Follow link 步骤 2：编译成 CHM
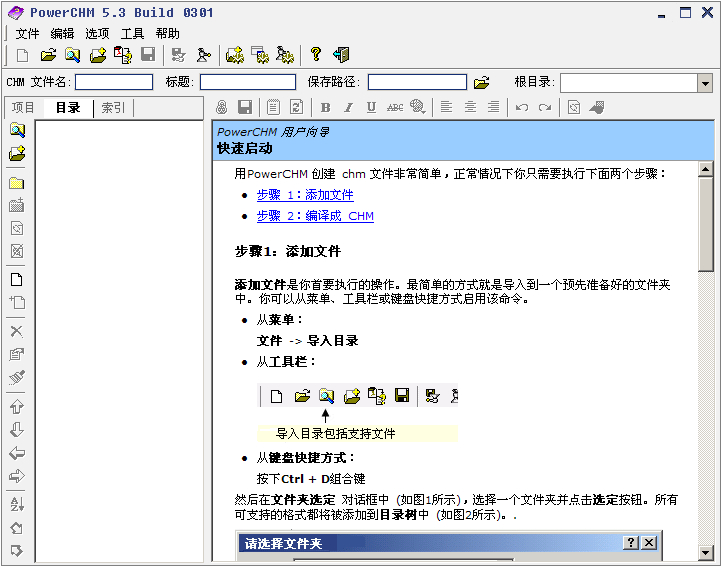Screen dimensions: 723x568 click(x=315, y=216)
